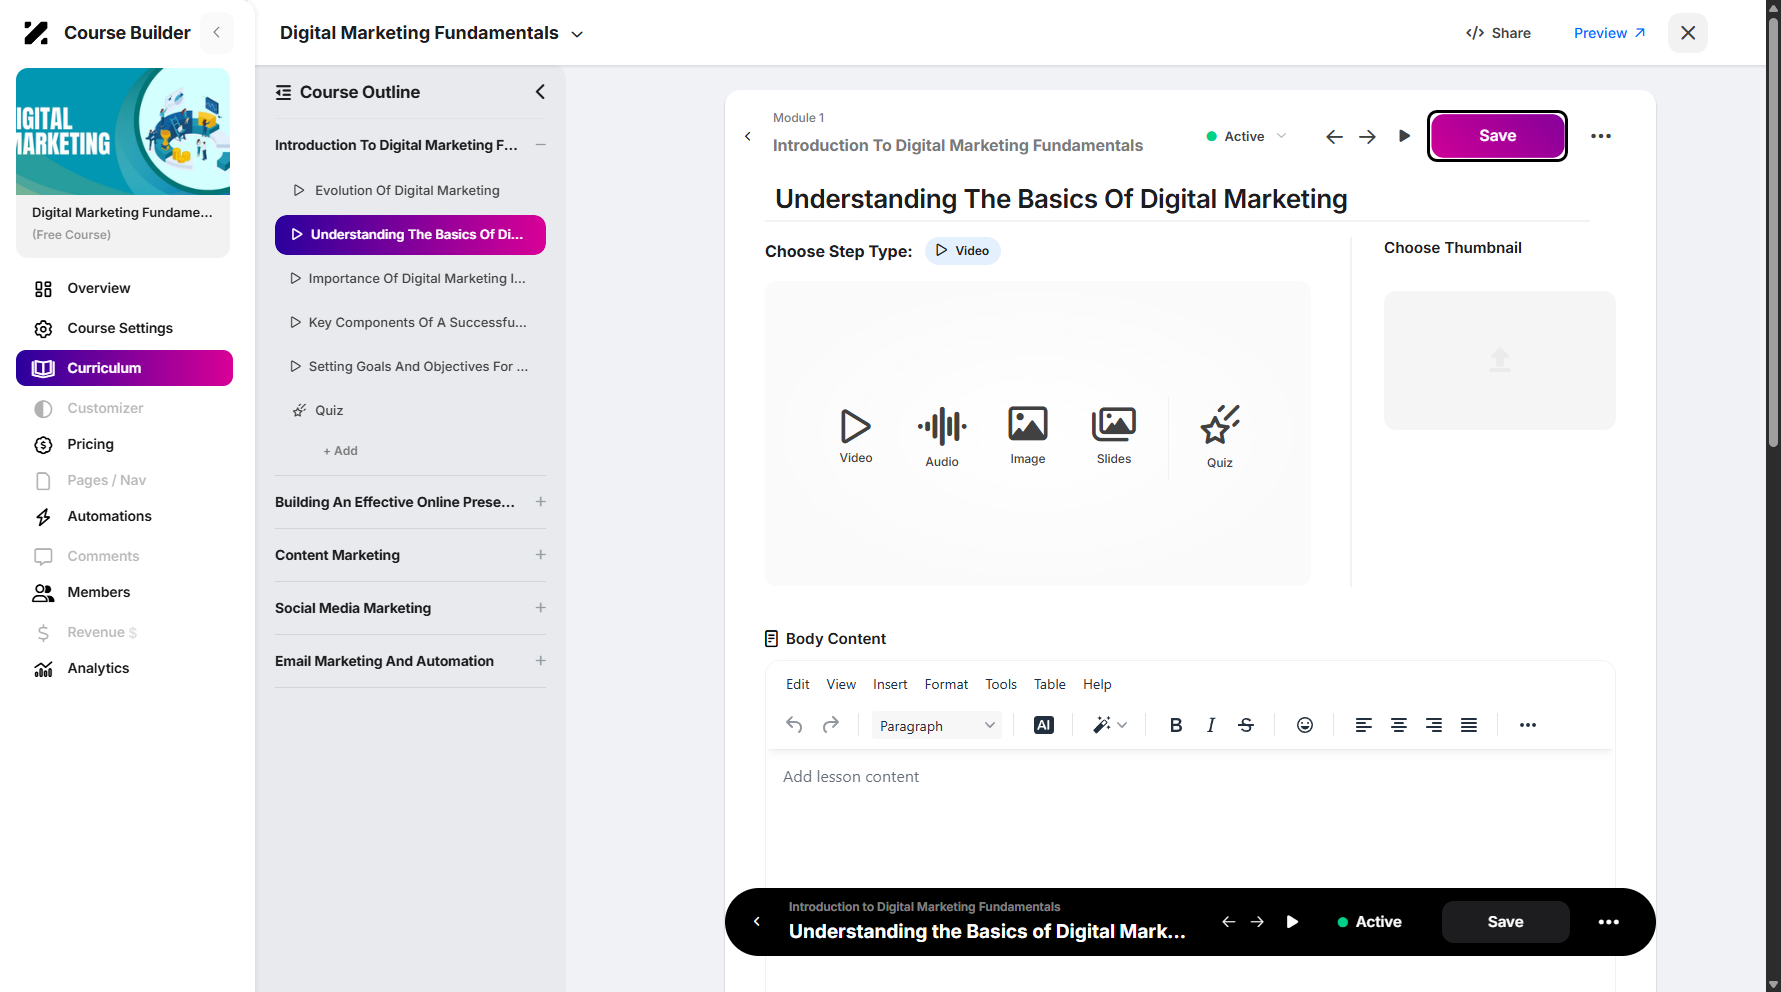Toggle center text alignment
This screenshot has height=992, width=1781.
[x=1398, y=725]
